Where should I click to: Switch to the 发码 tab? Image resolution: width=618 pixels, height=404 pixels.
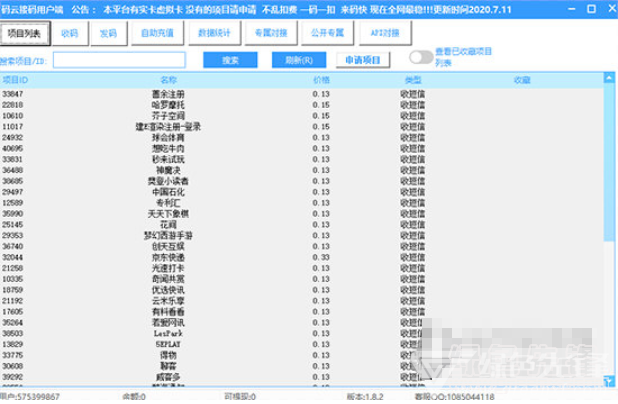(x=108, y=34)
